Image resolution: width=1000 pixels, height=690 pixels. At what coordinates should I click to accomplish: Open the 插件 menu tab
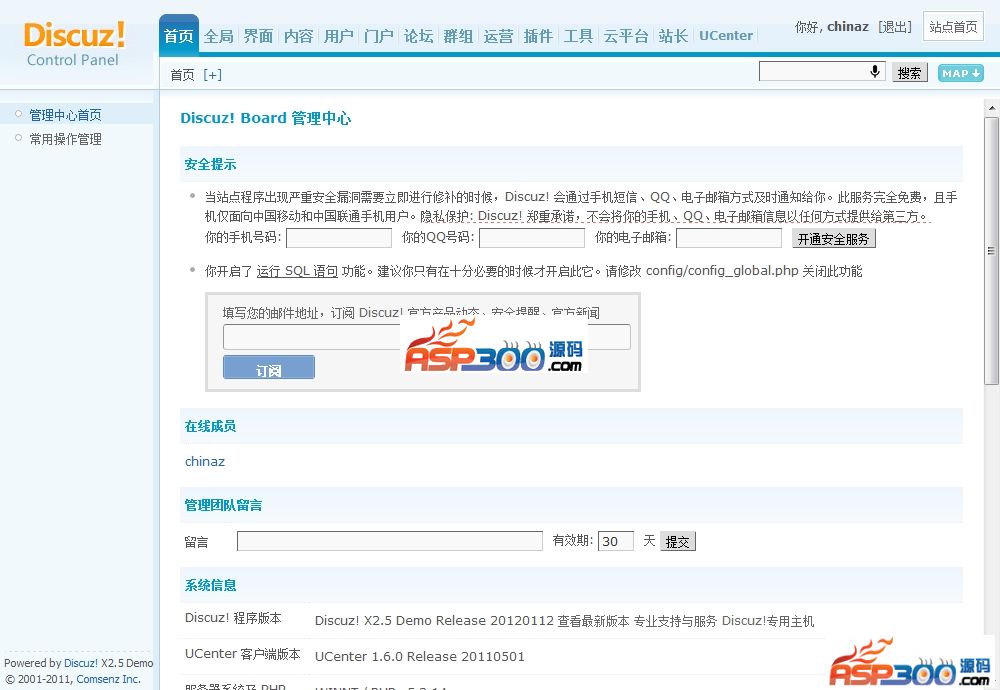(538, 36)
